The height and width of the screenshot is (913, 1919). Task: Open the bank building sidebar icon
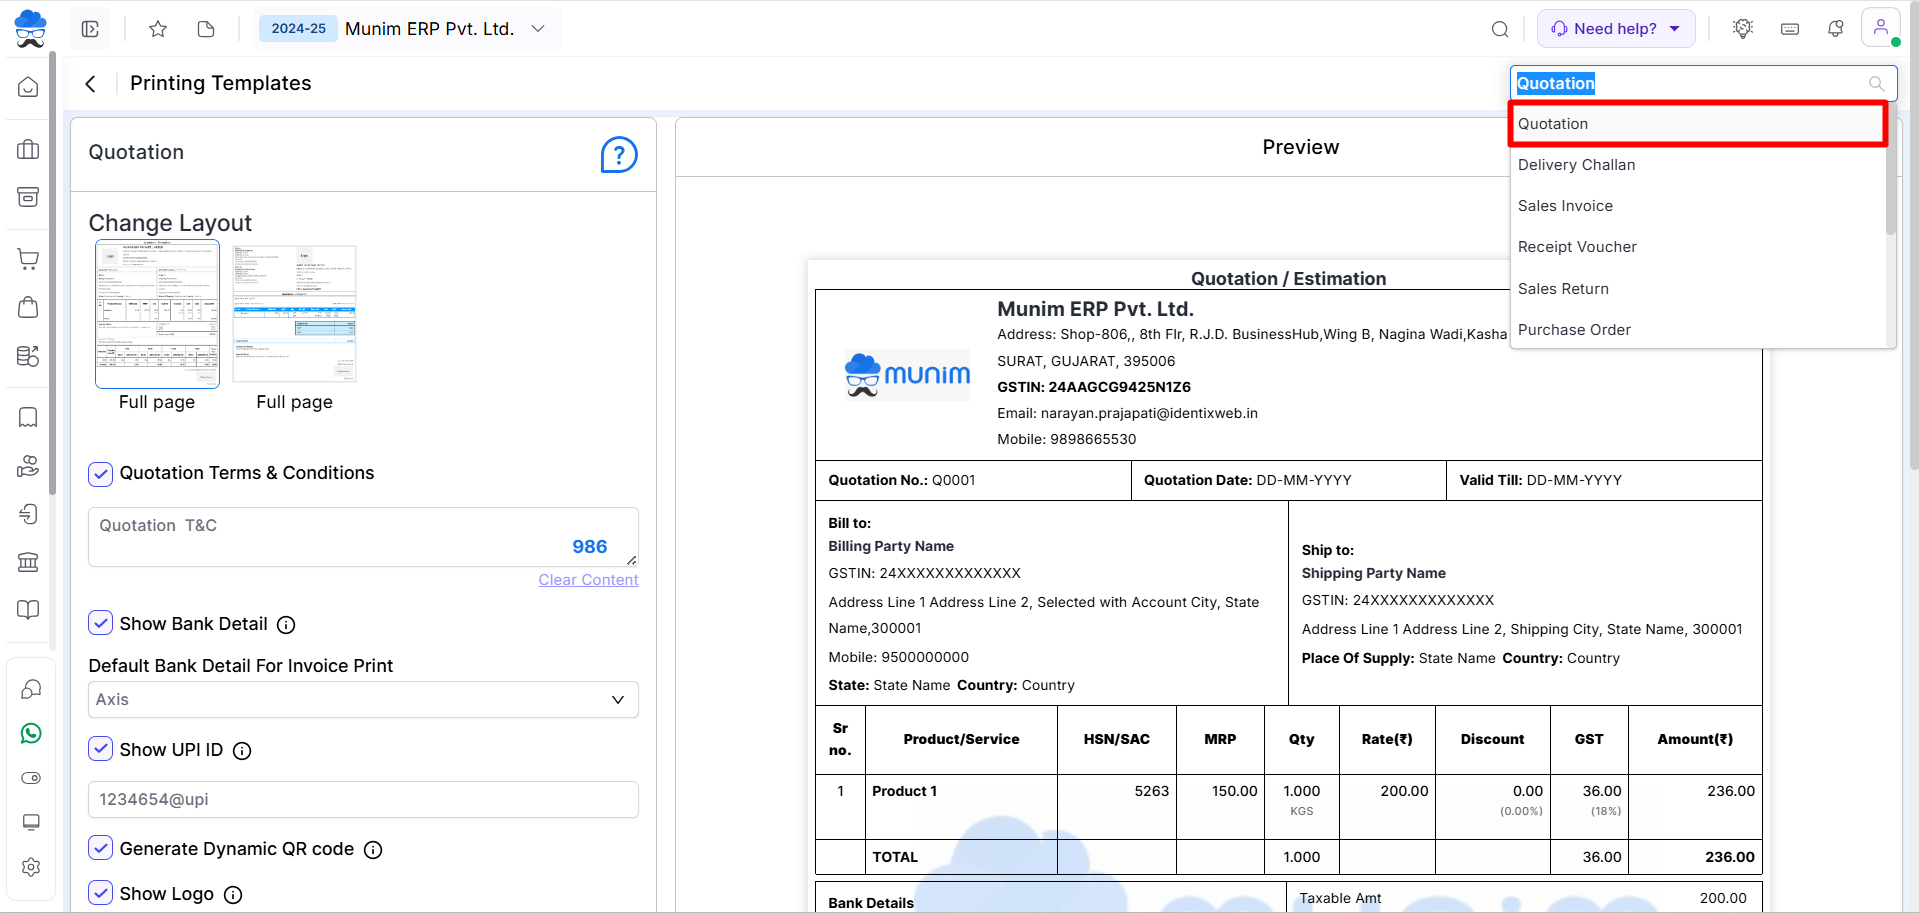point(28,562)
